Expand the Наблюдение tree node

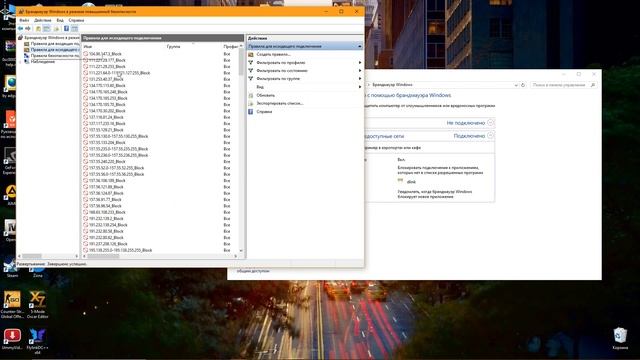(x=20, y=62)
